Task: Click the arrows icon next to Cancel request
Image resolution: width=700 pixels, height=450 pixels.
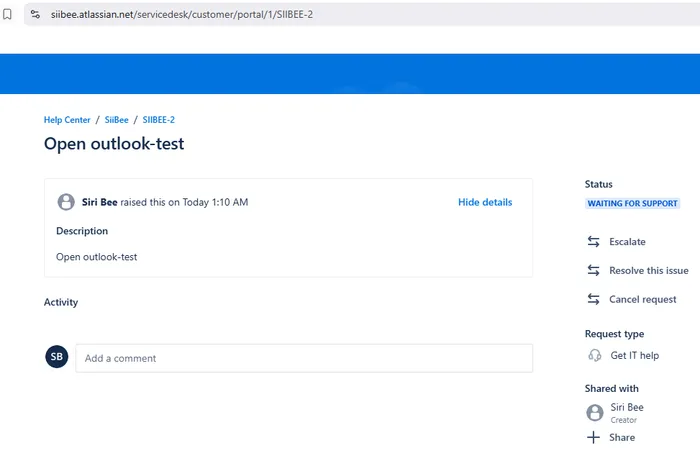Action: pyautogui.click(x=593, y=299)
